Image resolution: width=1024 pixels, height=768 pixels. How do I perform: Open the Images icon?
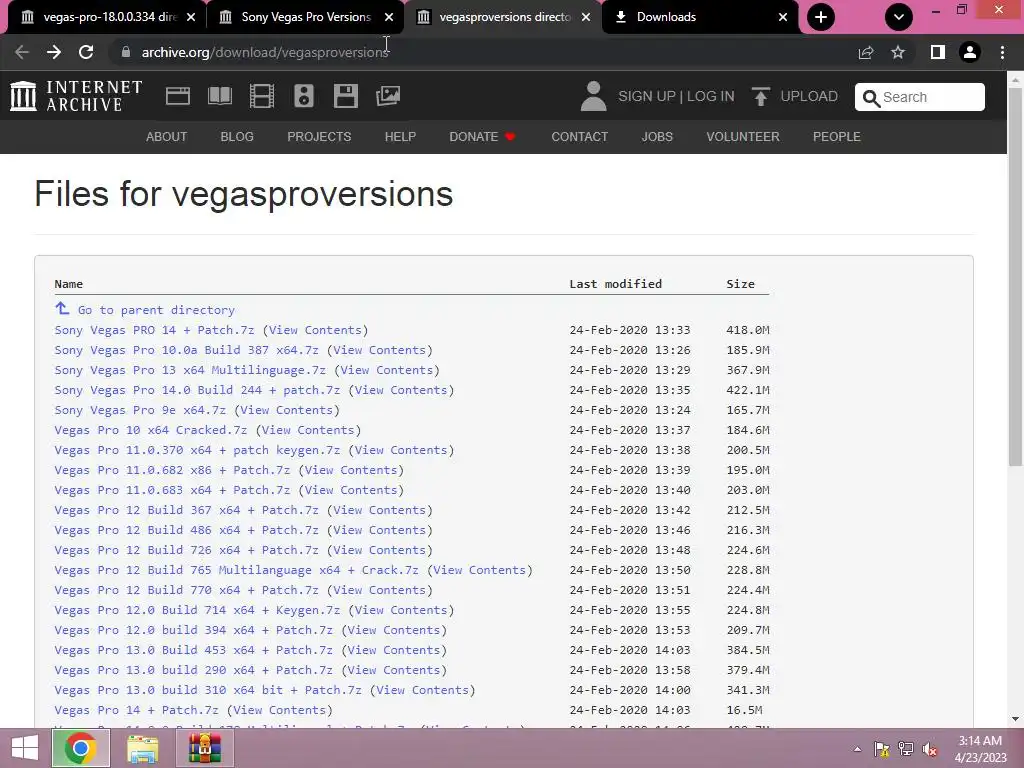coord(388,96)
